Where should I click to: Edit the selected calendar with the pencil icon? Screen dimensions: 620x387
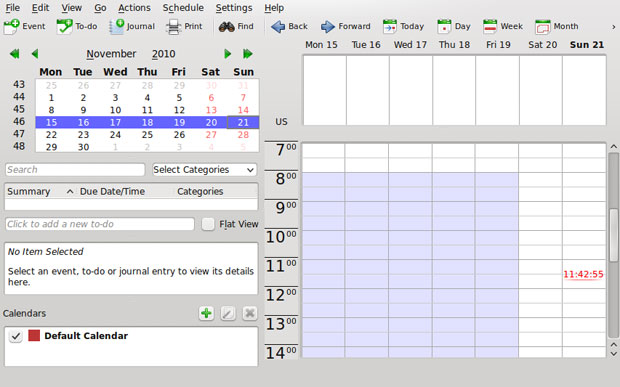228,313
